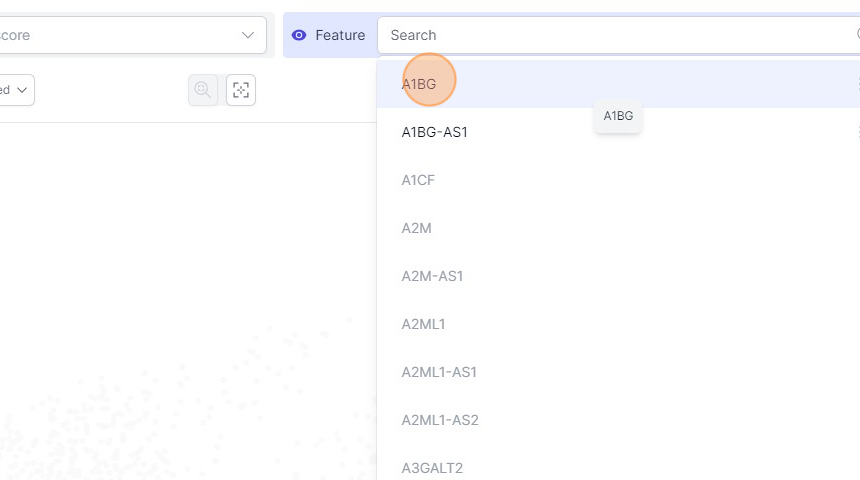Toggle the Feature eye visibility icon
The height and width of the screenshot is (480, 860).
click(298, 35)
